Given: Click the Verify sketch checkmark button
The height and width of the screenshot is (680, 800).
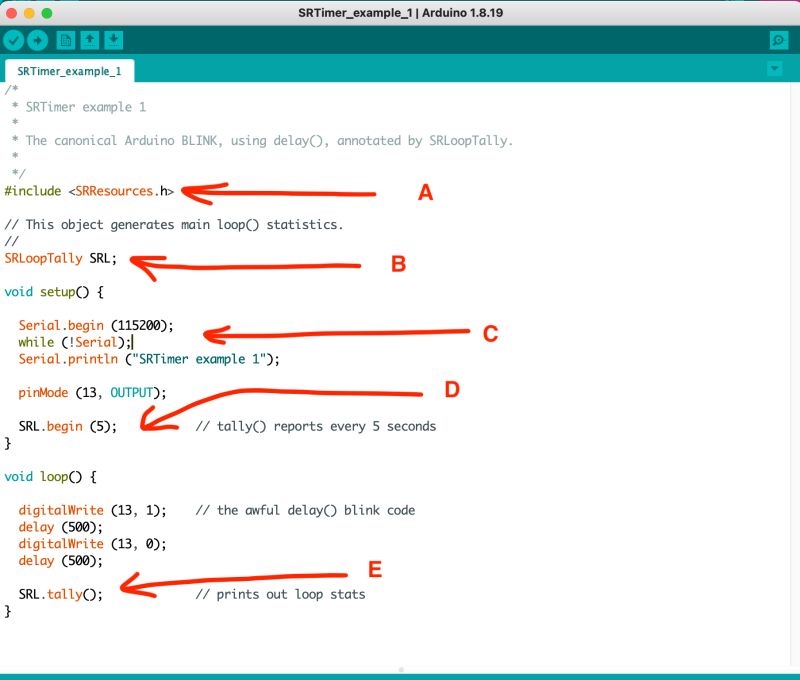Looking at the screenshot, I should [14, 40].
